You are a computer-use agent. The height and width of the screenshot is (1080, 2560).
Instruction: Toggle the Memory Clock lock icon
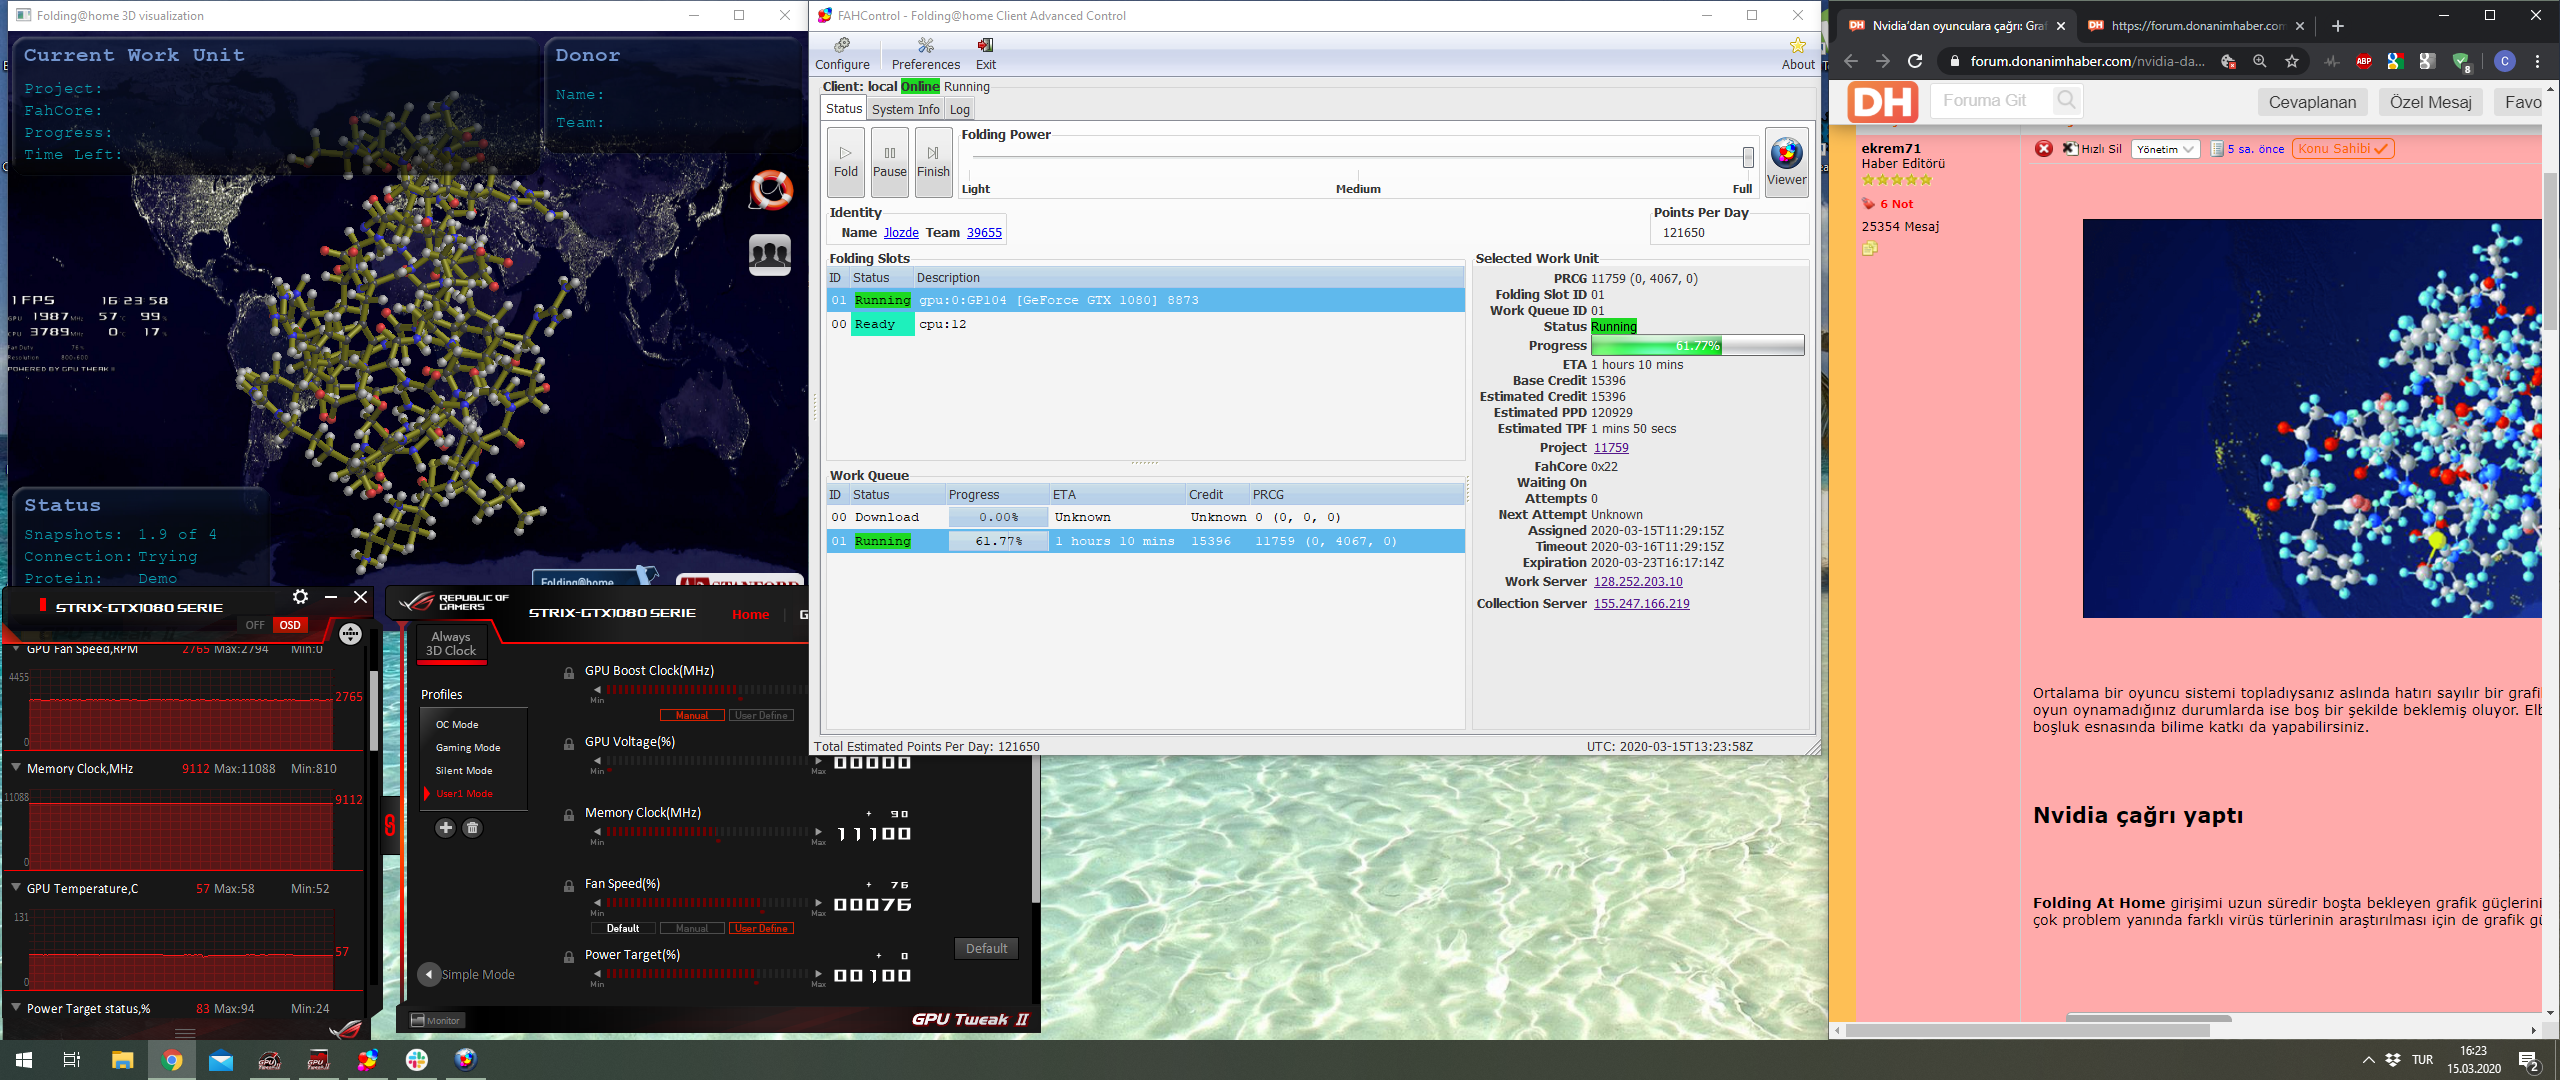point(569,814)
